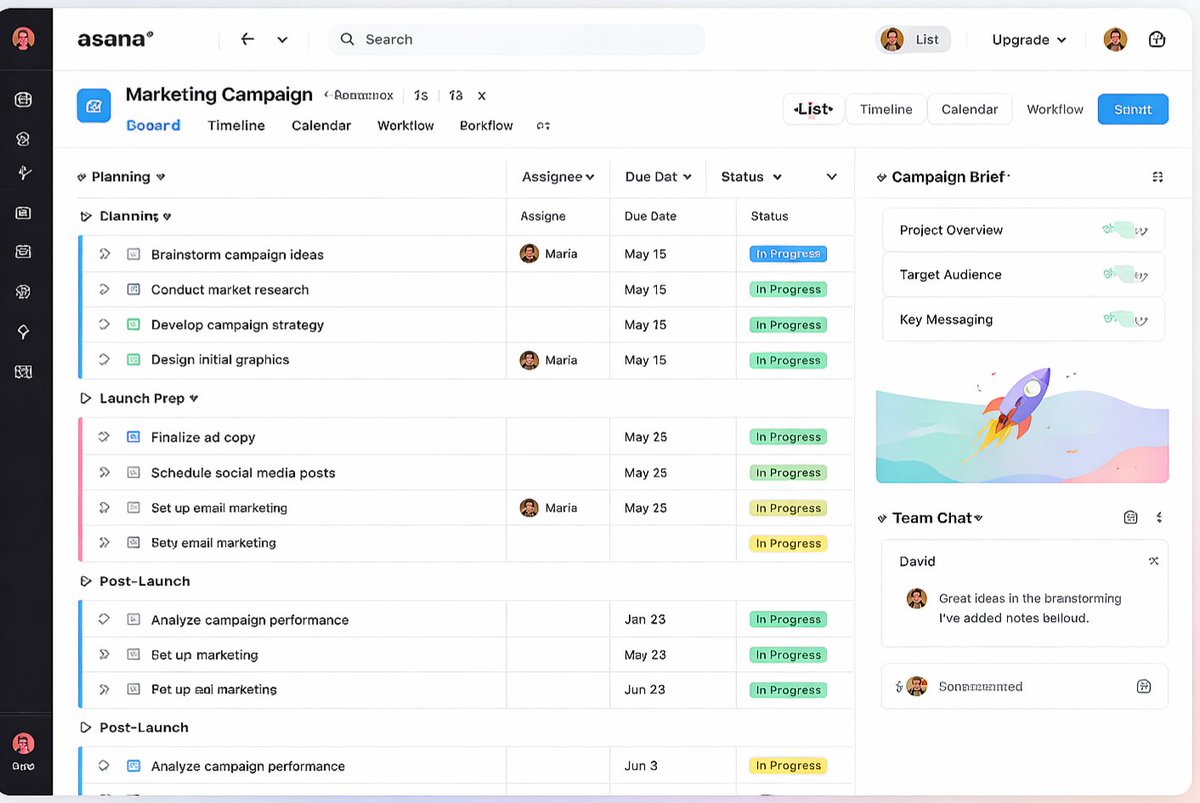Mark Brainstorm campaign ideas as complete
The height and width of the screenshot is (803, 1200).
tap(104, 254)
